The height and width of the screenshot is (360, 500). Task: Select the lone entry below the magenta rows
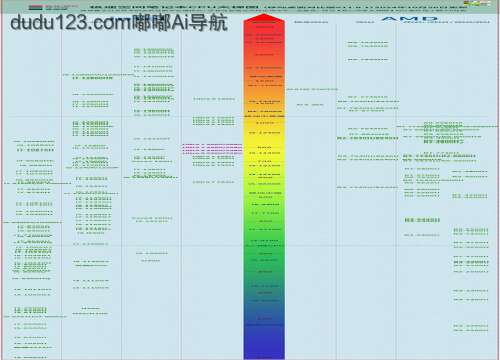point(213,182)
